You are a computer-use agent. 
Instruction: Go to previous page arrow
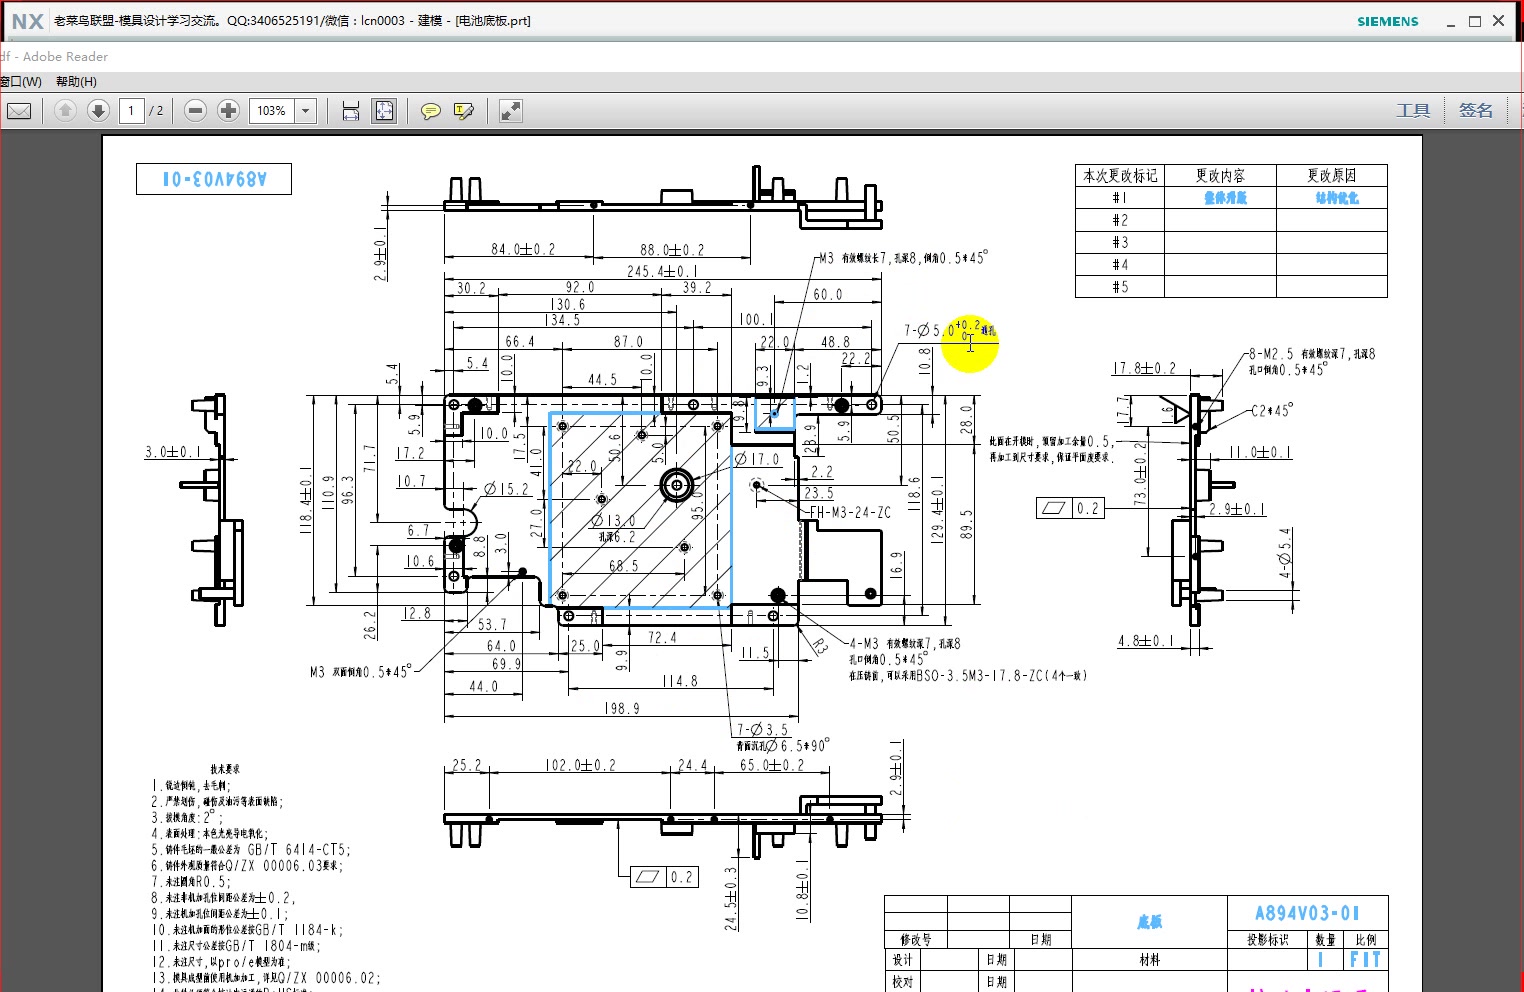point(65,111)
